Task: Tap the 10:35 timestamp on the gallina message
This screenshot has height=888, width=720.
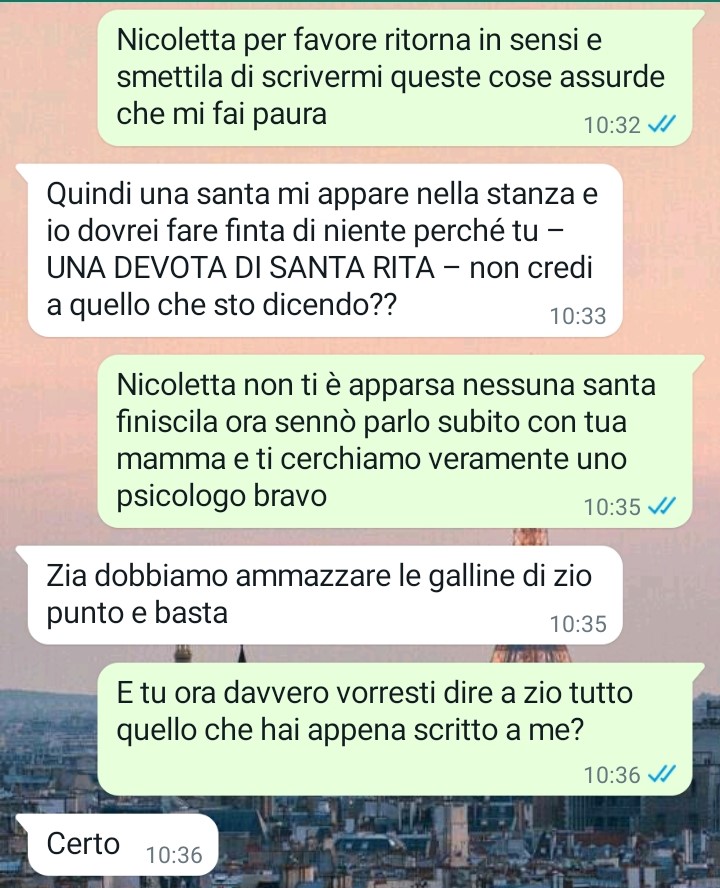Action: click(x=578, y=624)
